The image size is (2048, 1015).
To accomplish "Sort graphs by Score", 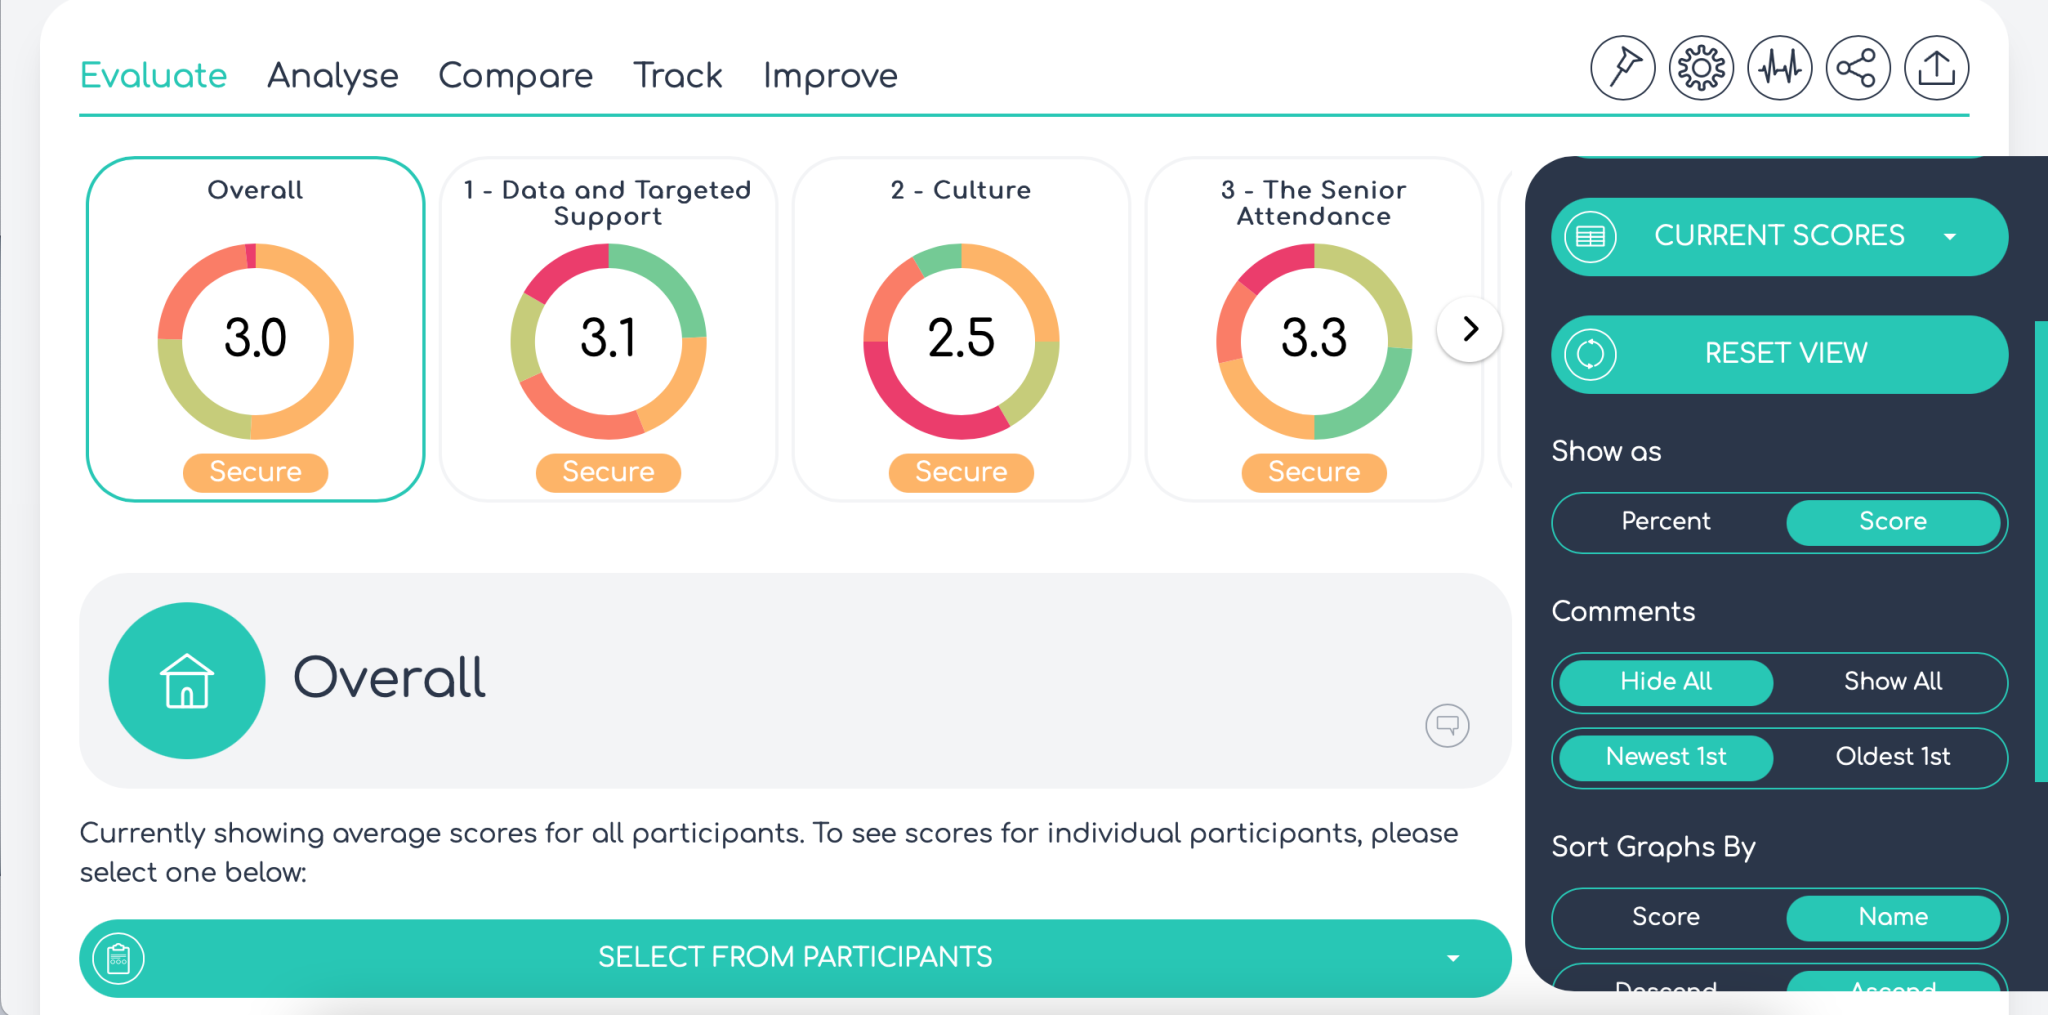I will (1665, 917).
